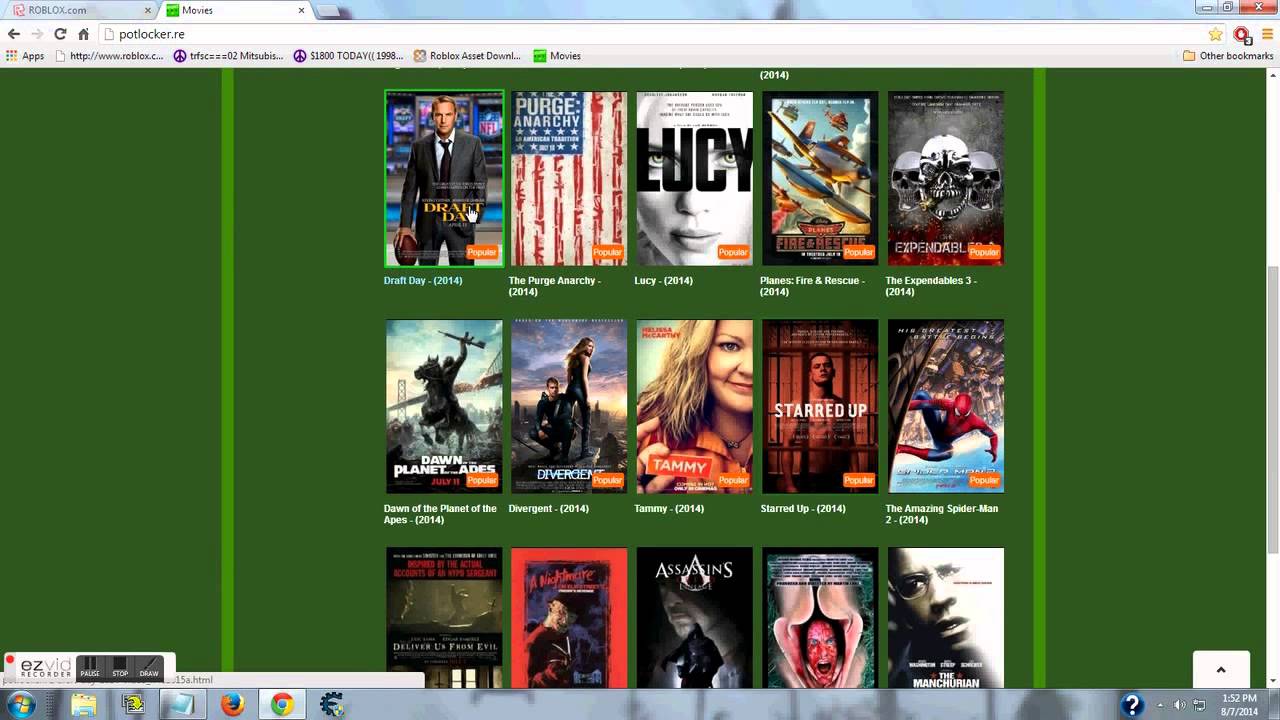Screen dimensions: 1280x720
Task: Open the Apps shortcut in bookmarks bar
Action: coord(26,56)
